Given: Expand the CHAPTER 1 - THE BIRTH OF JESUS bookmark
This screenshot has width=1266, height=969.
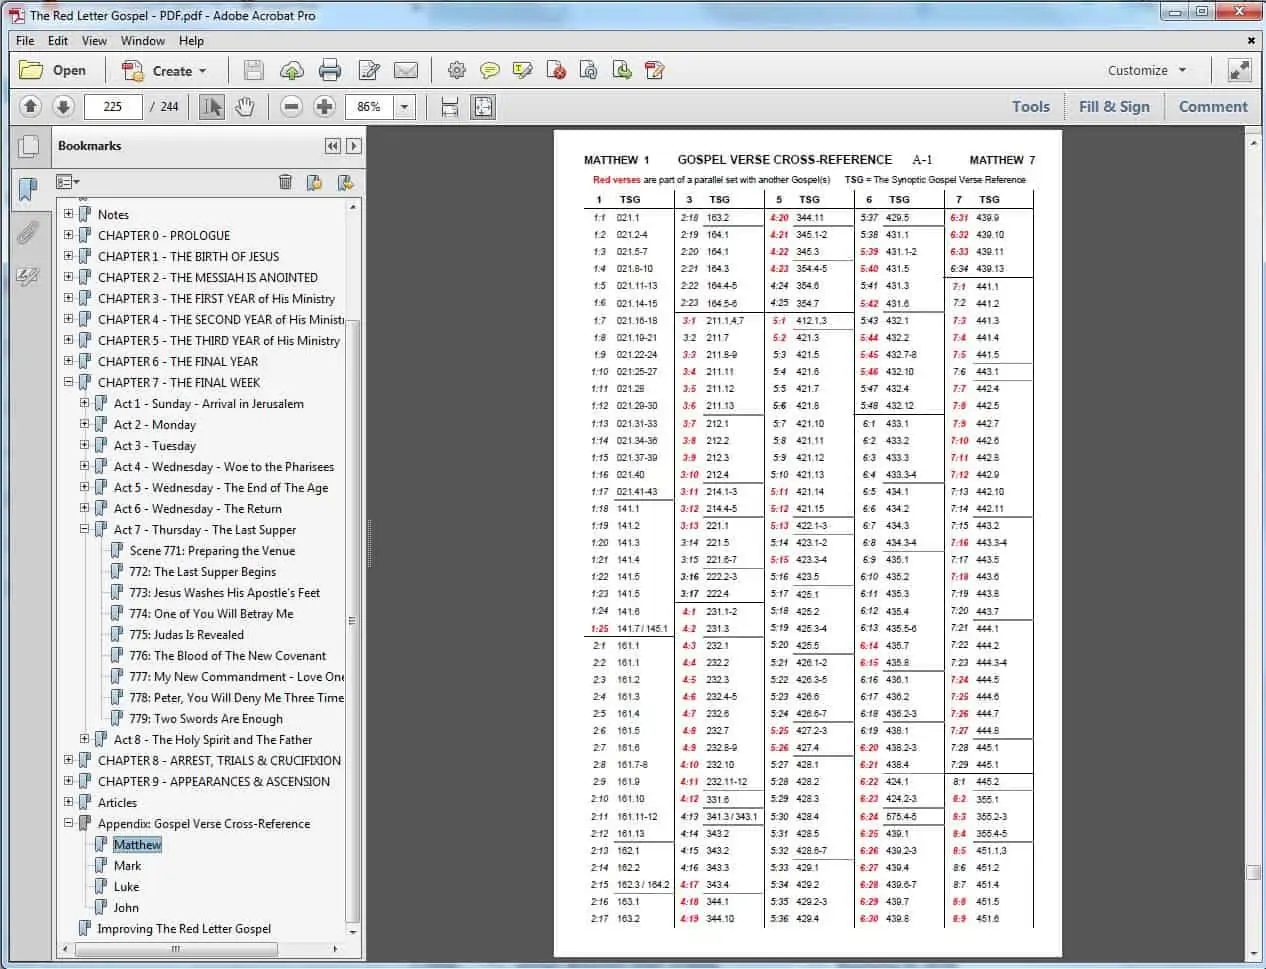Looking at the screenshot, I should click(x=68, y=256).
